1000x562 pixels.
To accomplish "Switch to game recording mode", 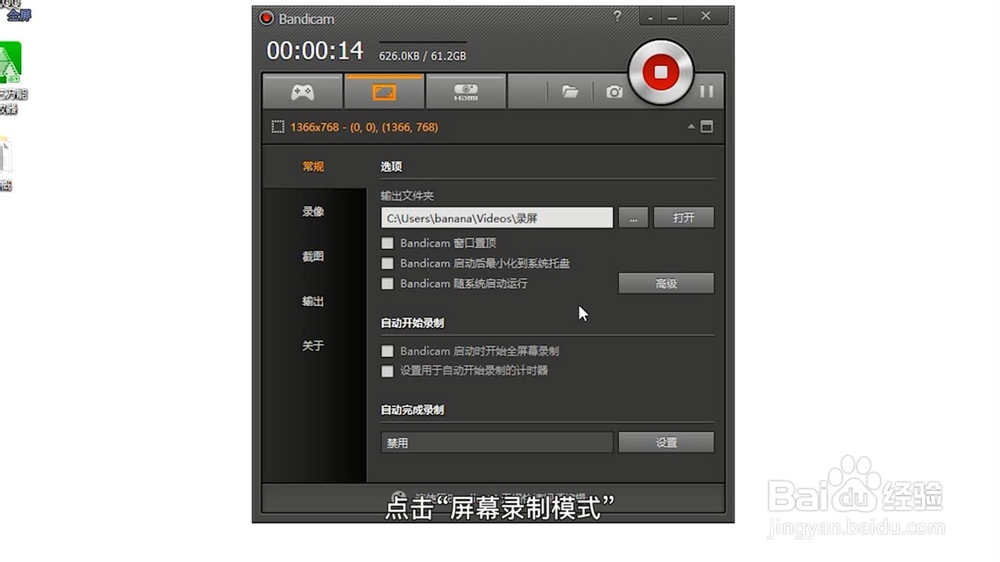I will [302, 92].
